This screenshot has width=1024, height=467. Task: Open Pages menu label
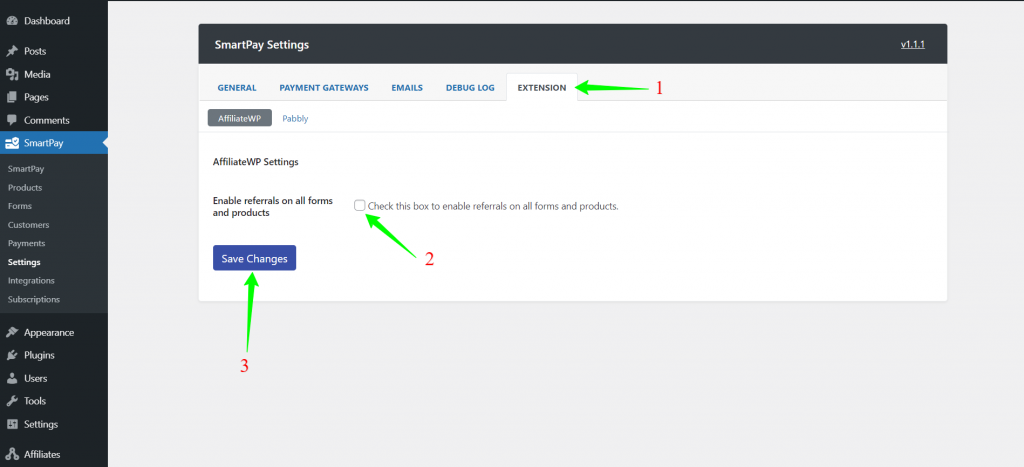(37, 97)
